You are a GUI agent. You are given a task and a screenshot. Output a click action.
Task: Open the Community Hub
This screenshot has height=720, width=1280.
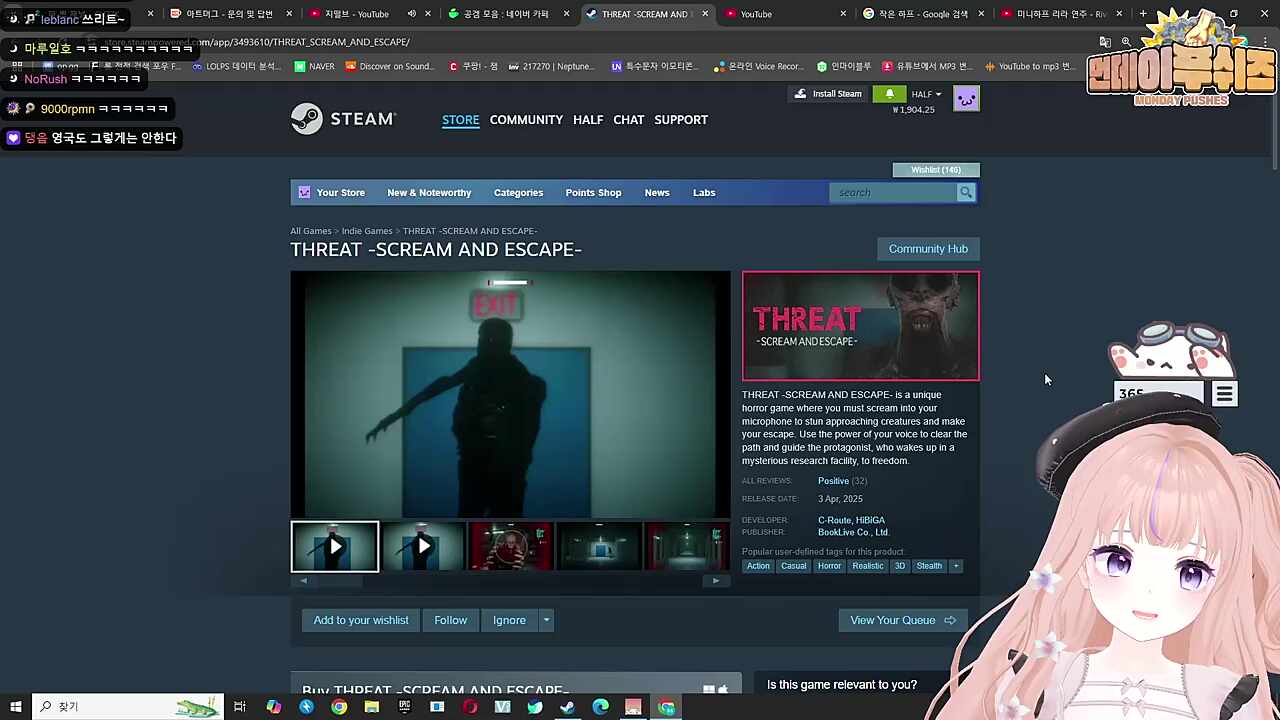928,249
